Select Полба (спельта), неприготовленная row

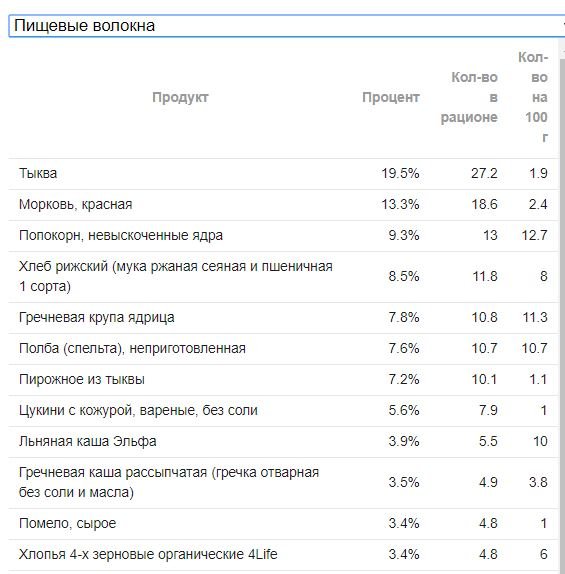[x=283, y=349]
